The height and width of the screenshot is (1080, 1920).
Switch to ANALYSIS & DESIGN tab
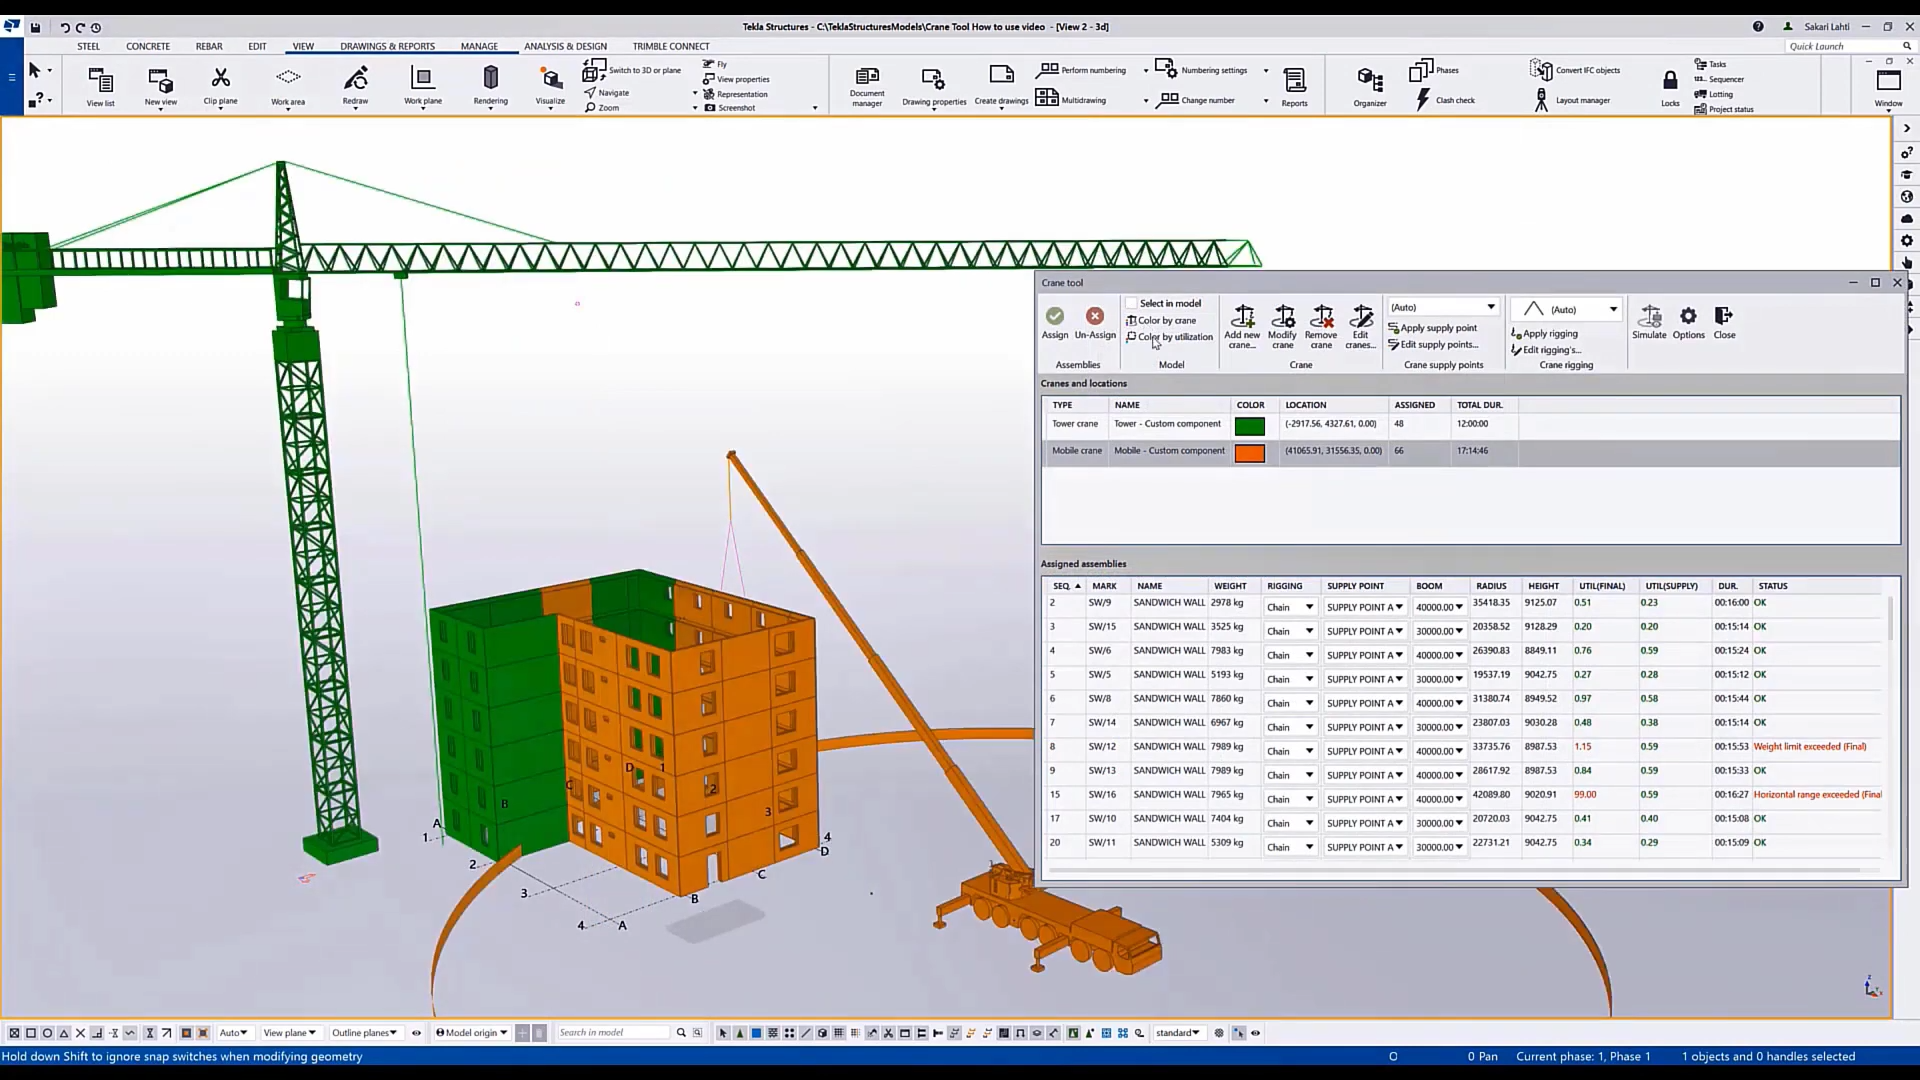[x=565, y=46]
